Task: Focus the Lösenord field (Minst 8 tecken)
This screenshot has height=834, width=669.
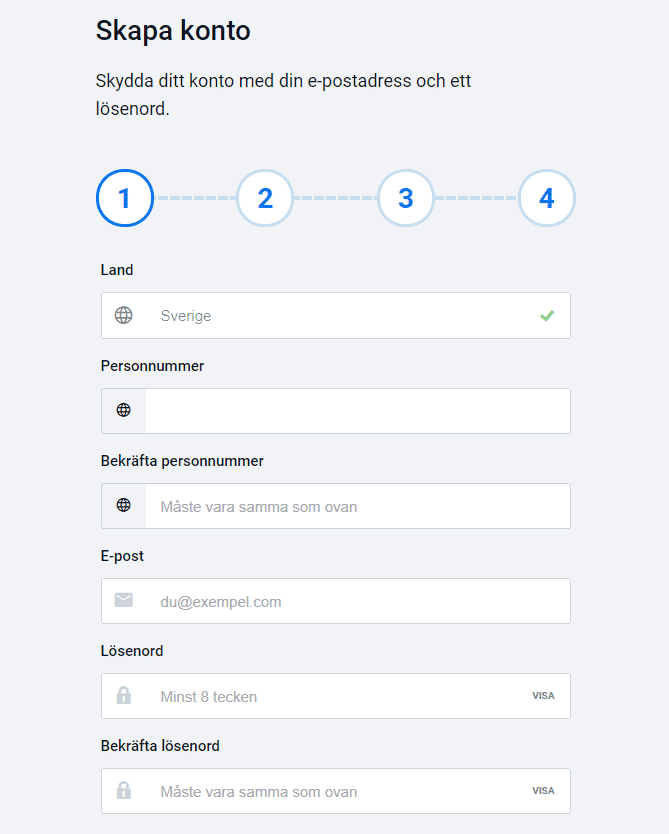Action: pos(340,696)
